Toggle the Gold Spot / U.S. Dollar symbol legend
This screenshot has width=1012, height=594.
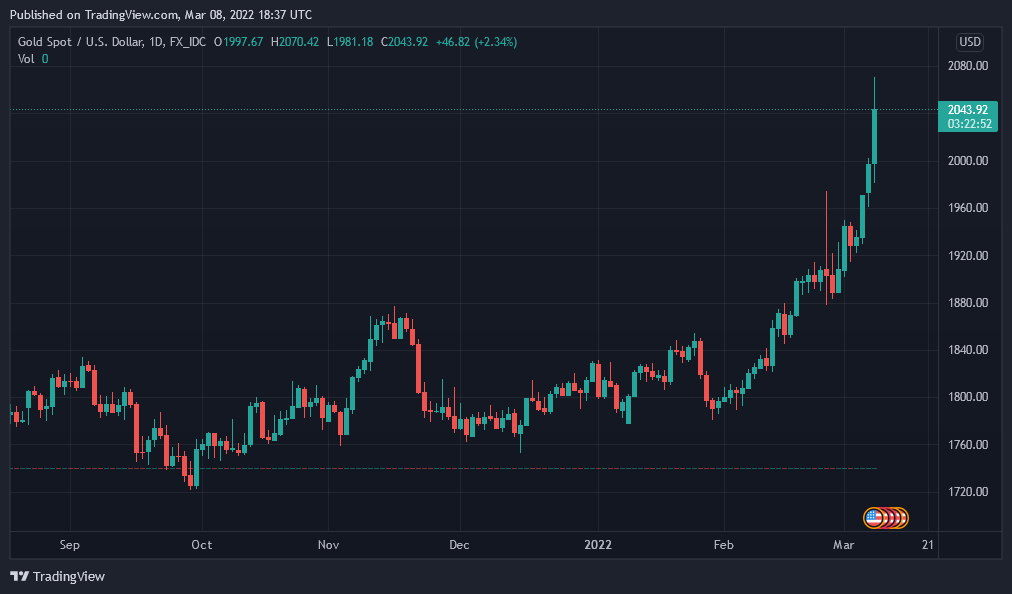(80, 42)
